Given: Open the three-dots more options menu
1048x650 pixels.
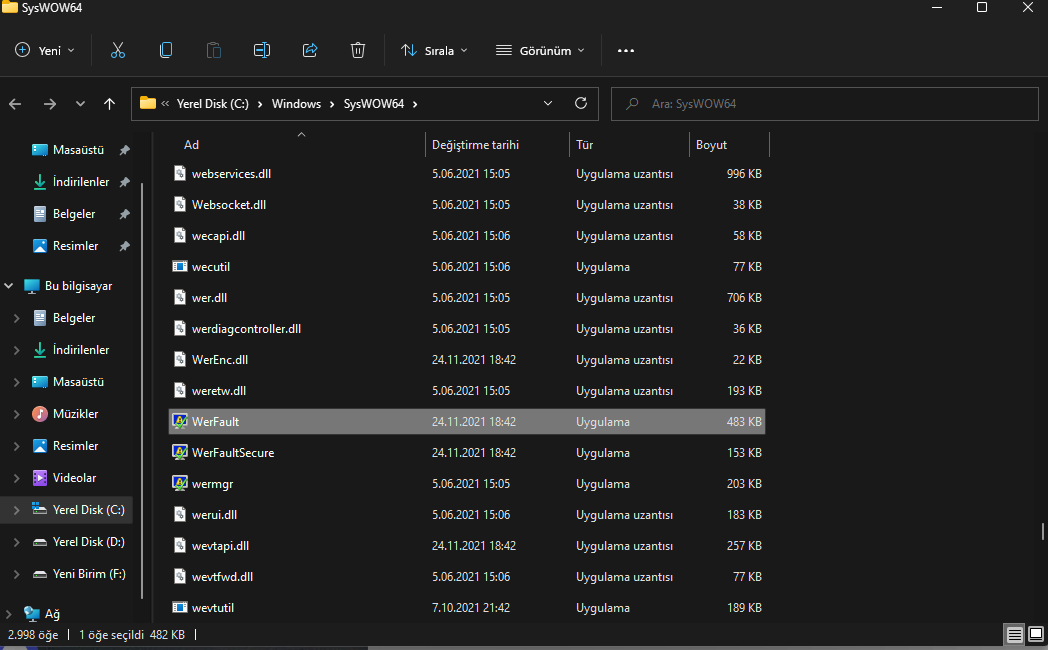Looking at the screenshot, I should (x=626, y=50).
